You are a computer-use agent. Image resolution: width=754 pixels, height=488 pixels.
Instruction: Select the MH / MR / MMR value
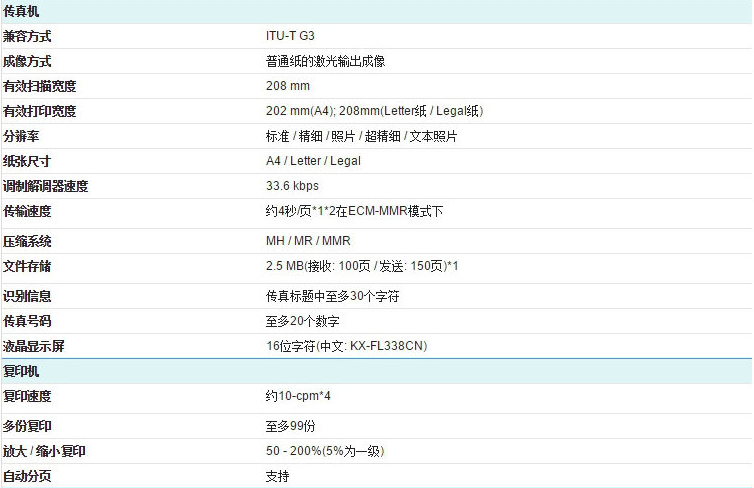(x=308, y=241)
